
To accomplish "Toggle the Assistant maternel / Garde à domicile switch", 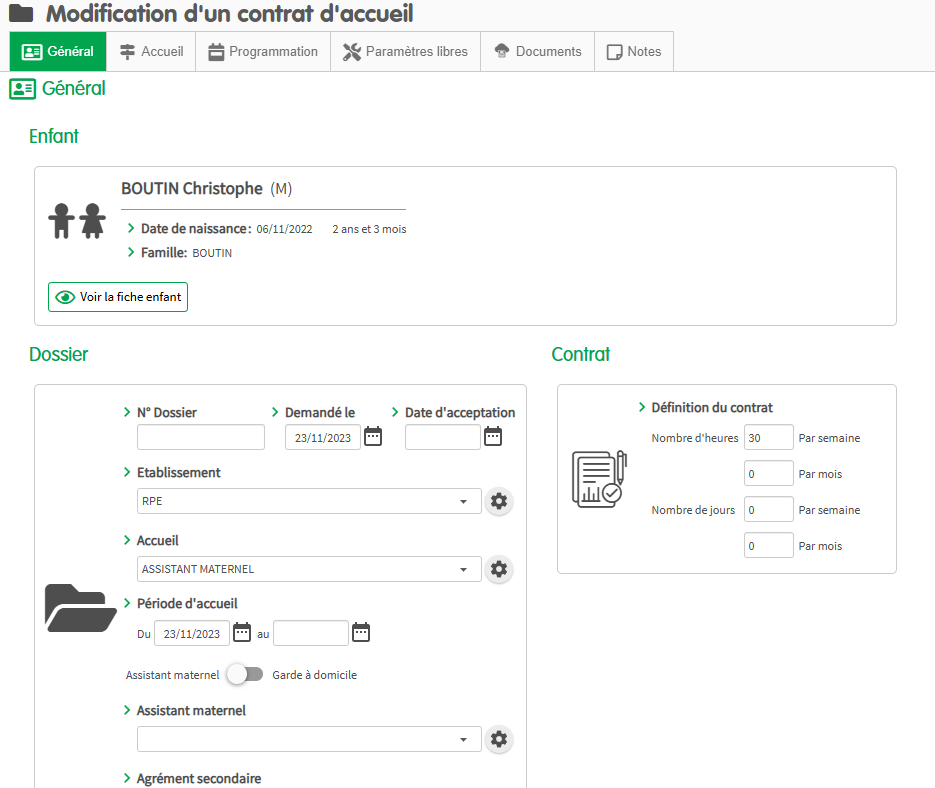I will (245, 675).
